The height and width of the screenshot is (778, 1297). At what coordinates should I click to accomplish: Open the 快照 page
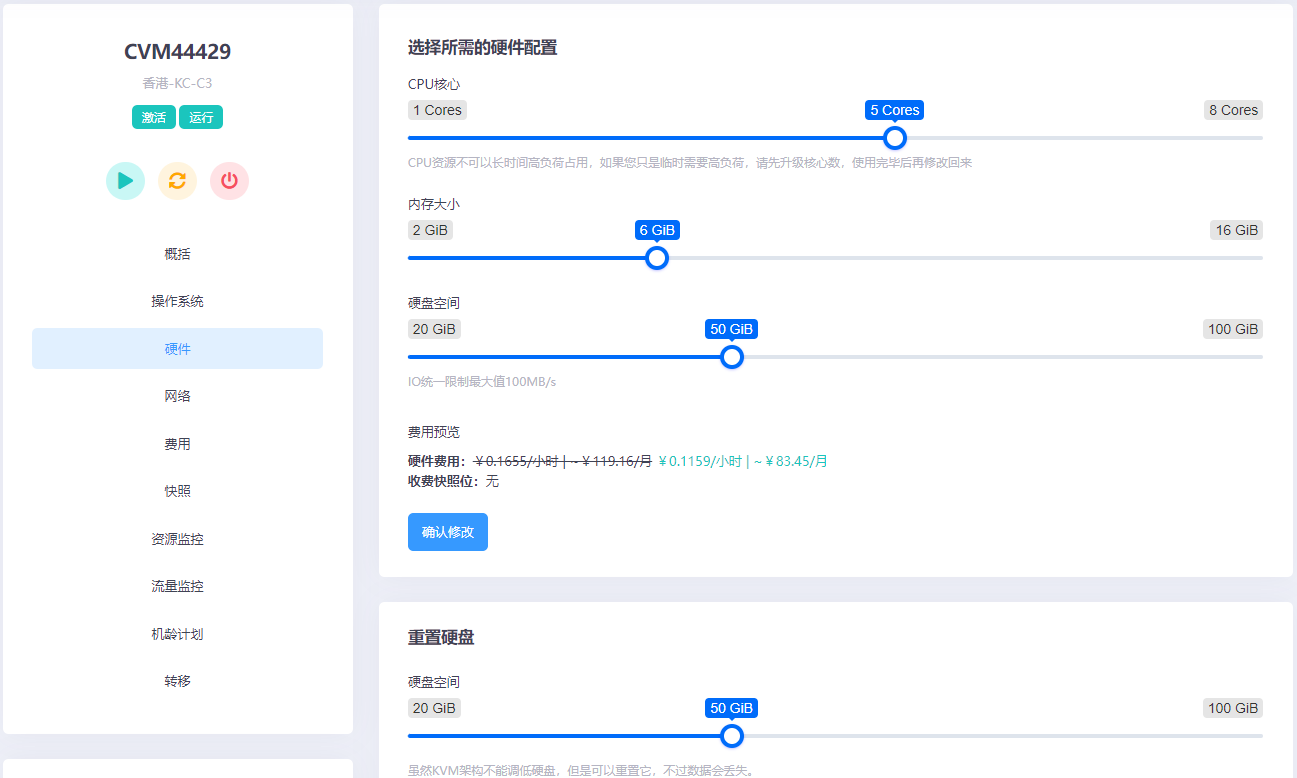(x=177, y=490)
